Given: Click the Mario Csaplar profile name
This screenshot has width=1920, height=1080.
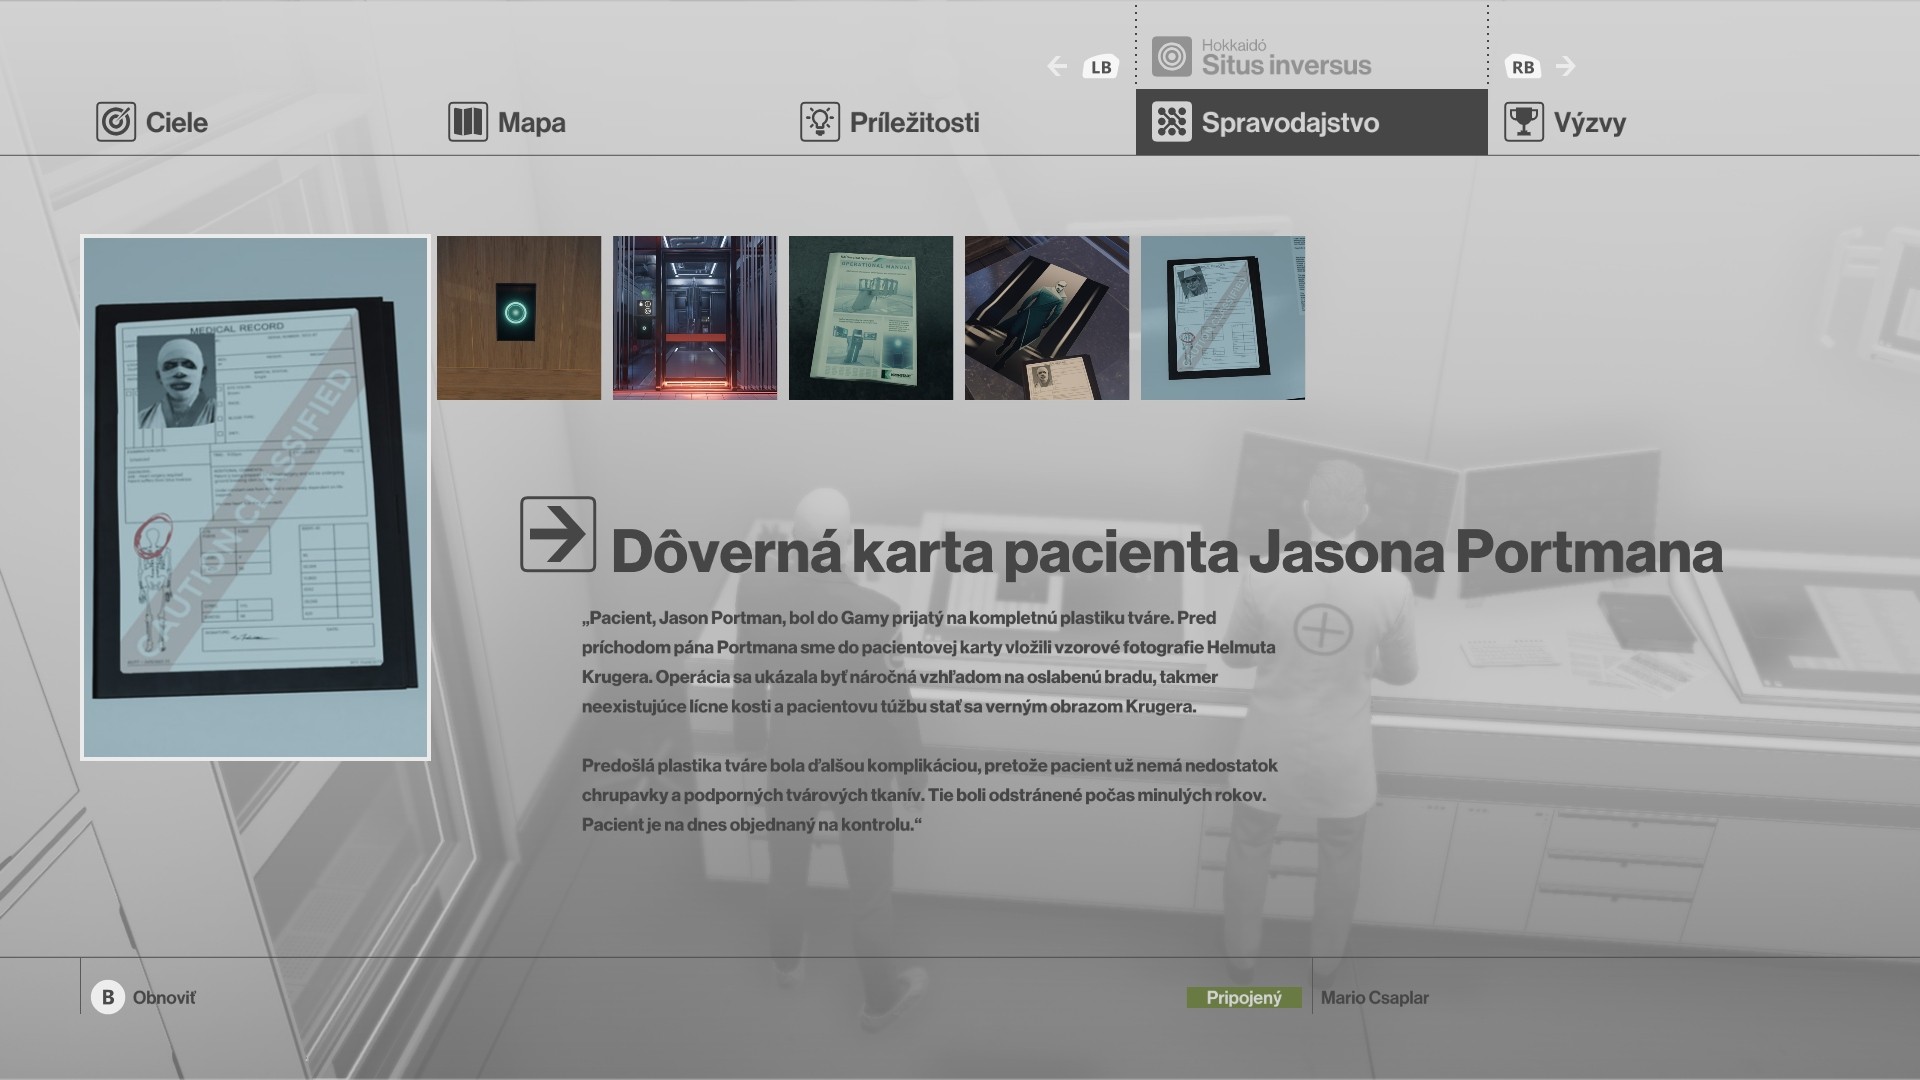Looking at the screenshot, I should coord(1374,998).
